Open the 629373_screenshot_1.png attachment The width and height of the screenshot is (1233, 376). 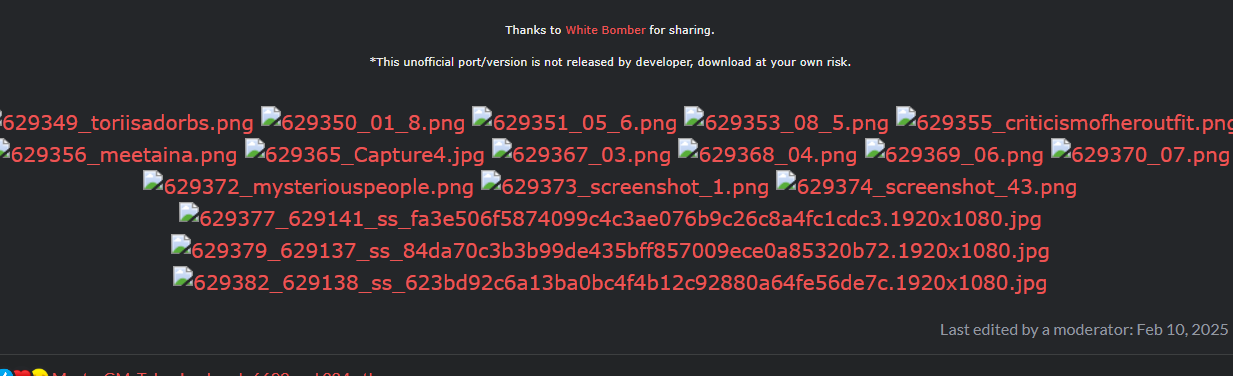[x=625, y=187]
